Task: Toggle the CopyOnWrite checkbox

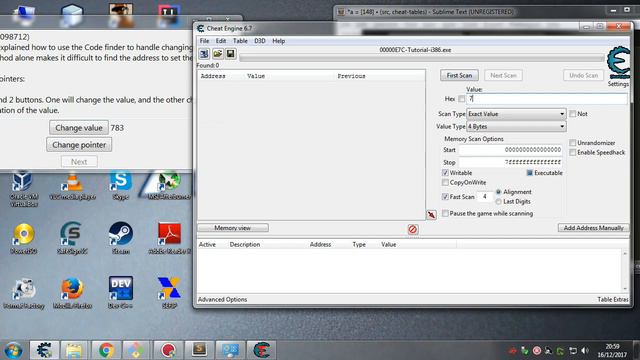Action: click(x=445, y=182)
